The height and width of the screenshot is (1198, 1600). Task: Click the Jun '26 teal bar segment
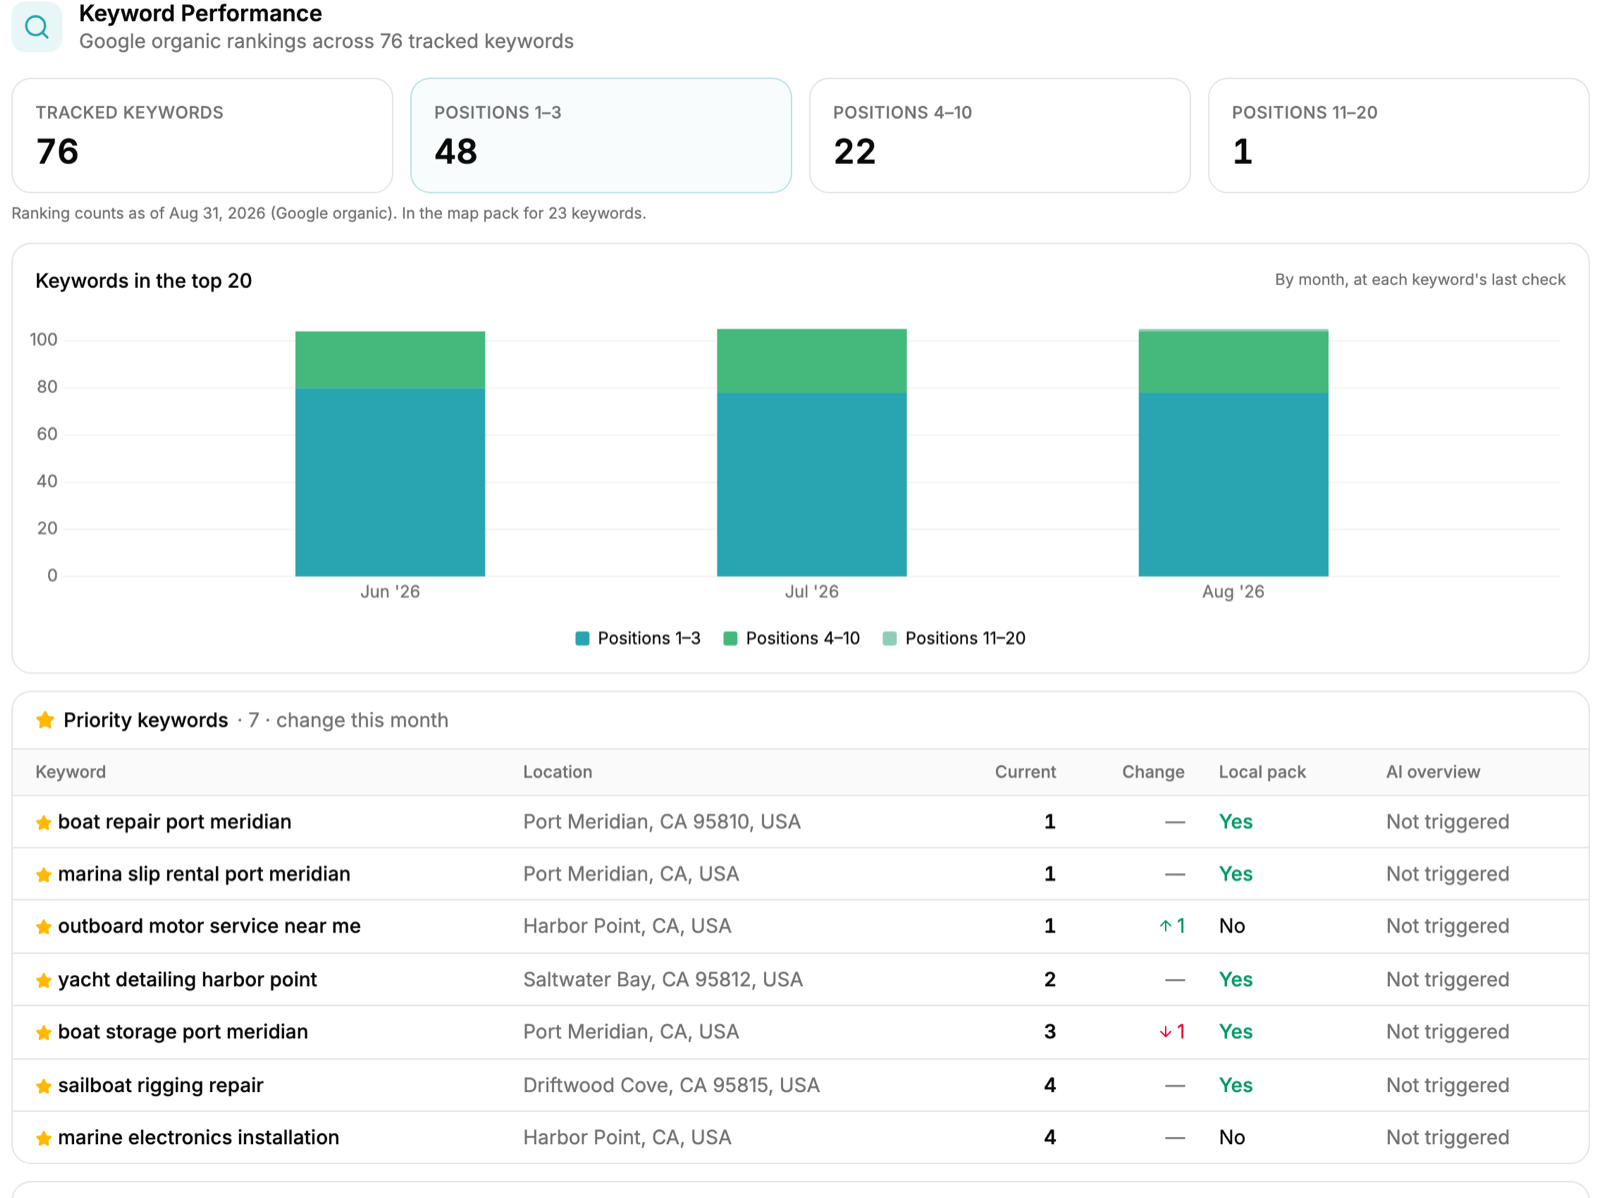(390, 482)
